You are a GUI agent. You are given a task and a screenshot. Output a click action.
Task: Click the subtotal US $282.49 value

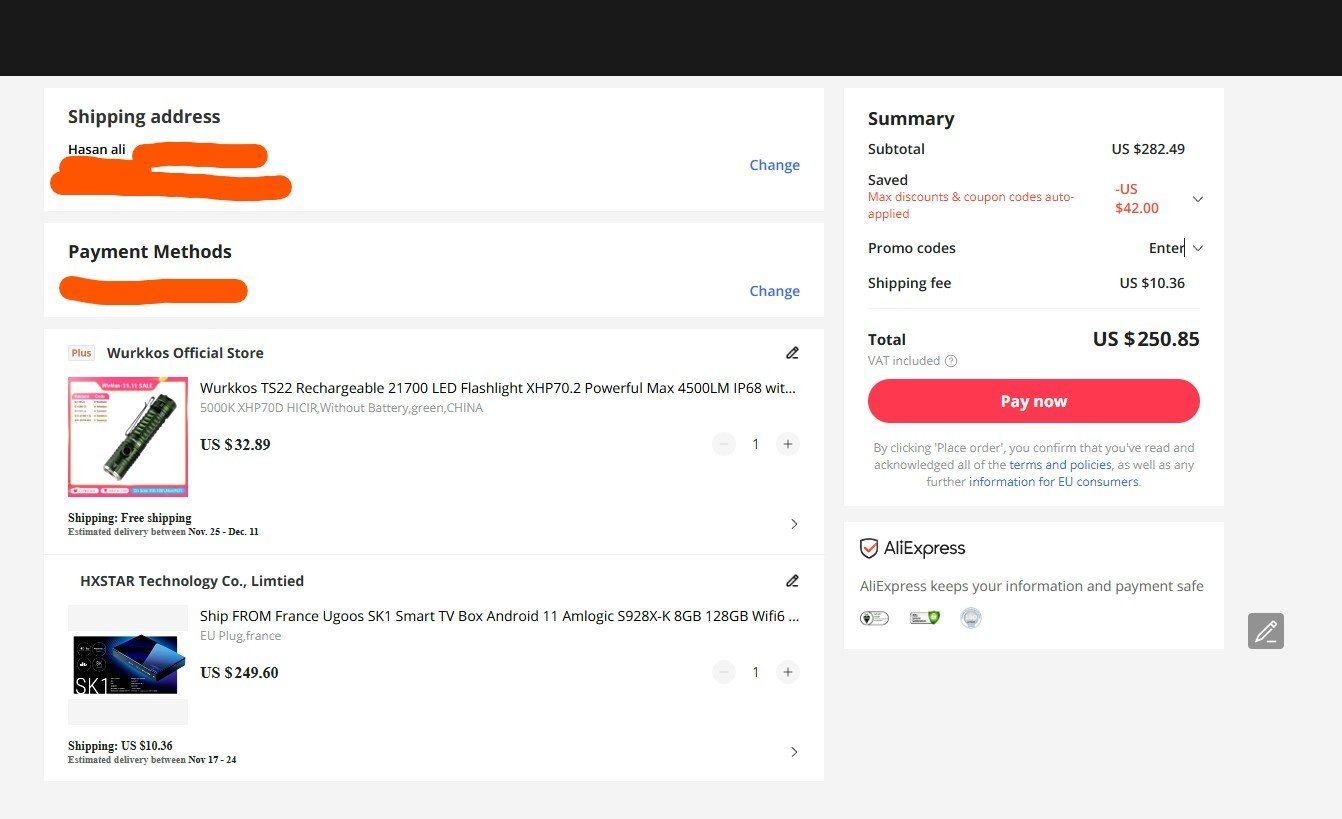point(1148,149)
